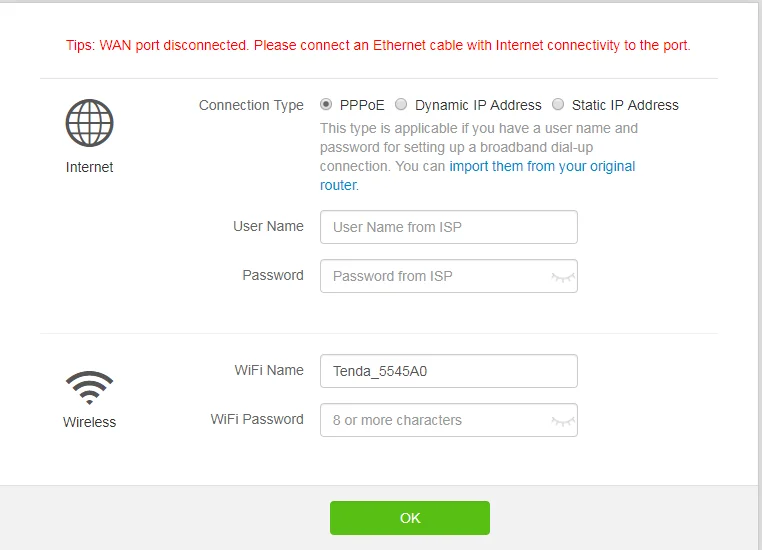Click the Wireless caption under WiFi icon
The height and width of the screenshot is (550, 762).
[89, 422]
